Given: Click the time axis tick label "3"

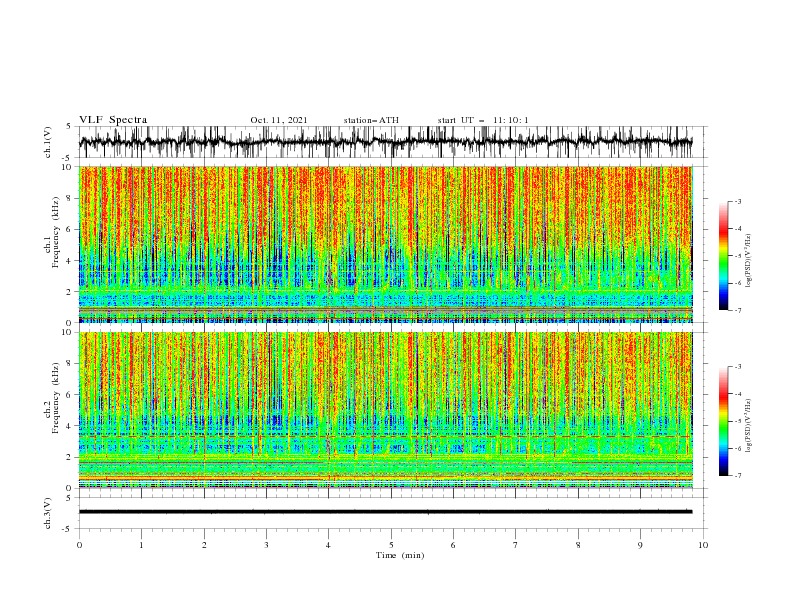Looking at the screenshot, I should pos(266,545).
